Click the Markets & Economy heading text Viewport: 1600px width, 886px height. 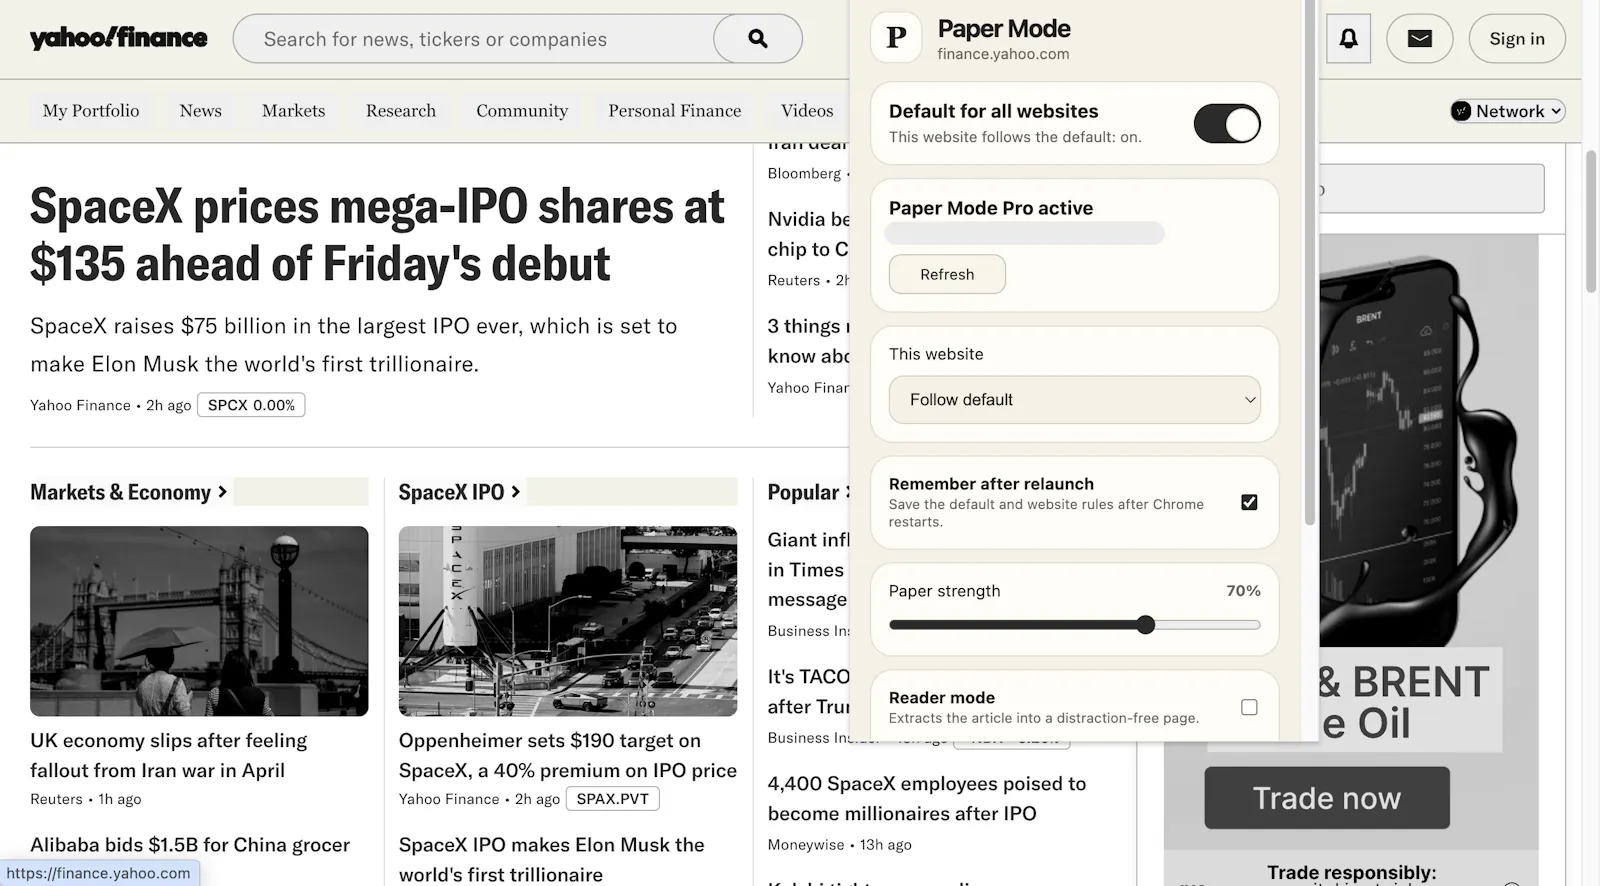tap(120, 492)
